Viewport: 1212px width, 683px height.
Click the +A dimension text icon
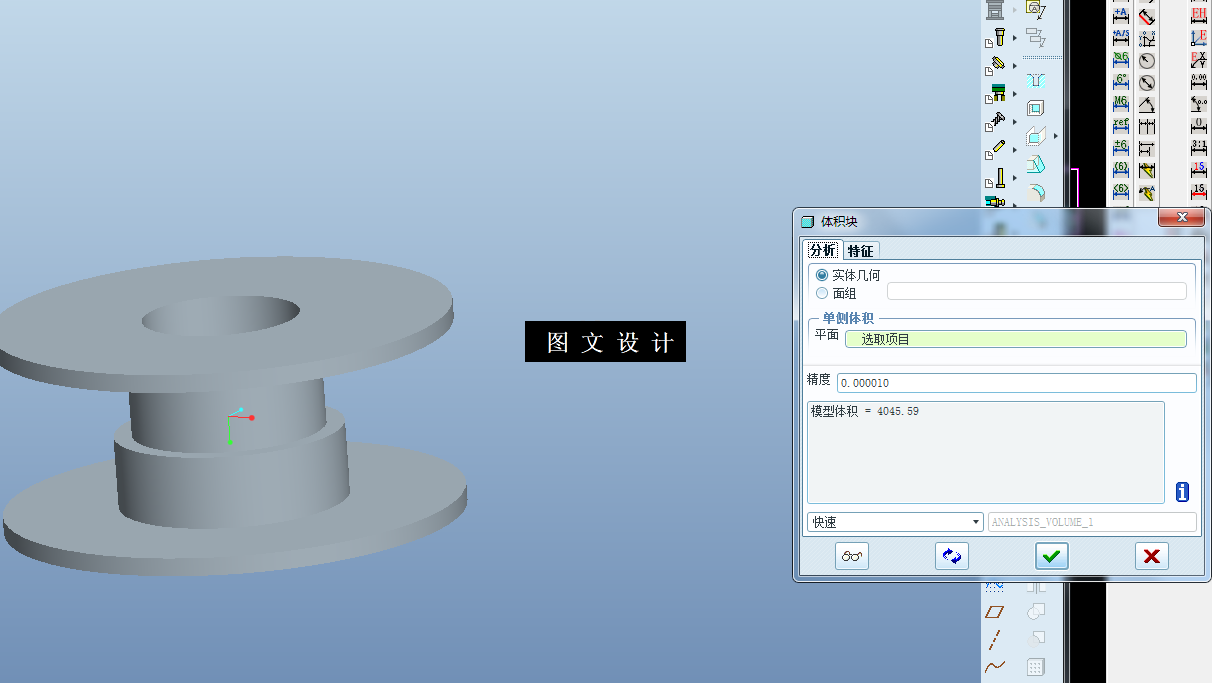[1121, 15]
